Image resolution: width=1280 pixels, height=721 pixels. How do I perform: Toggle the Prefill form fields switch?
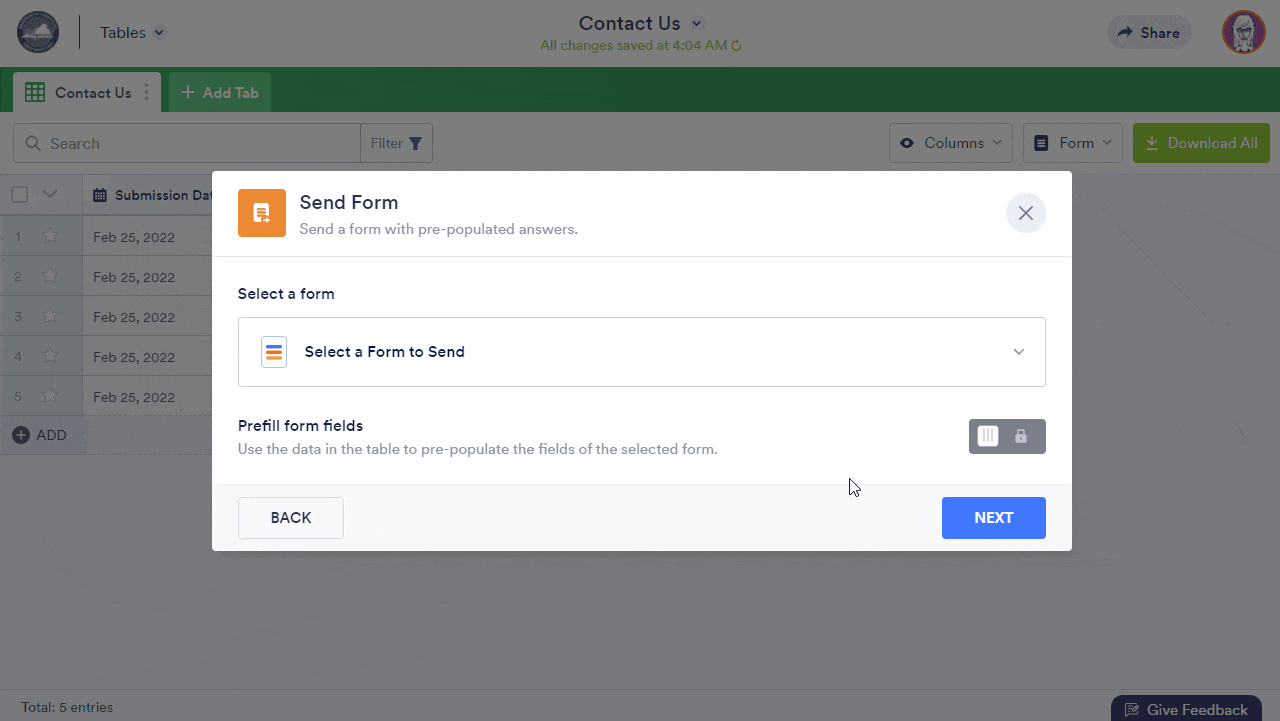(x=1006, y=436)
